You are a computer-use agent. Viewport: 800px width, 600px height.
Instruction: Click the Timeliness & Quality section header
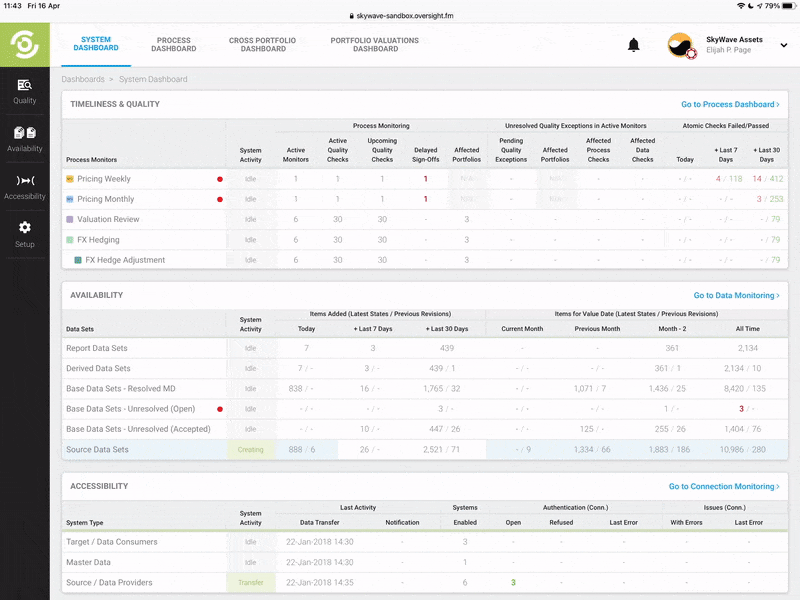pos(115,104)
